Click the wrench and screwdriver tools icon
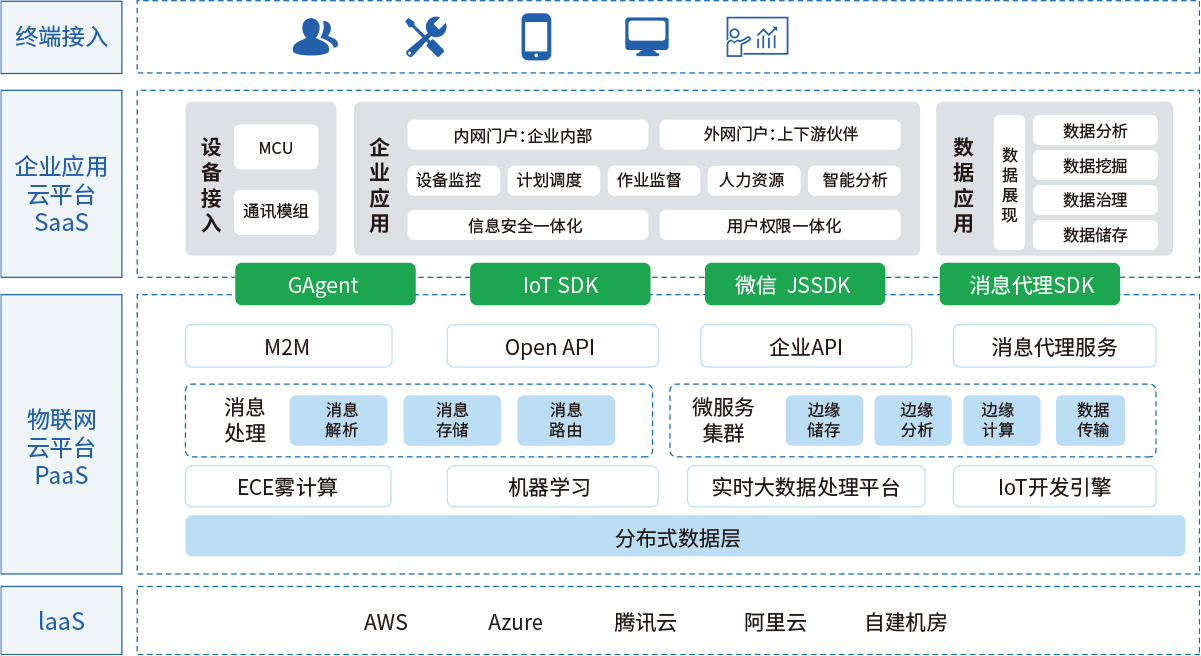 coord(425,37)
